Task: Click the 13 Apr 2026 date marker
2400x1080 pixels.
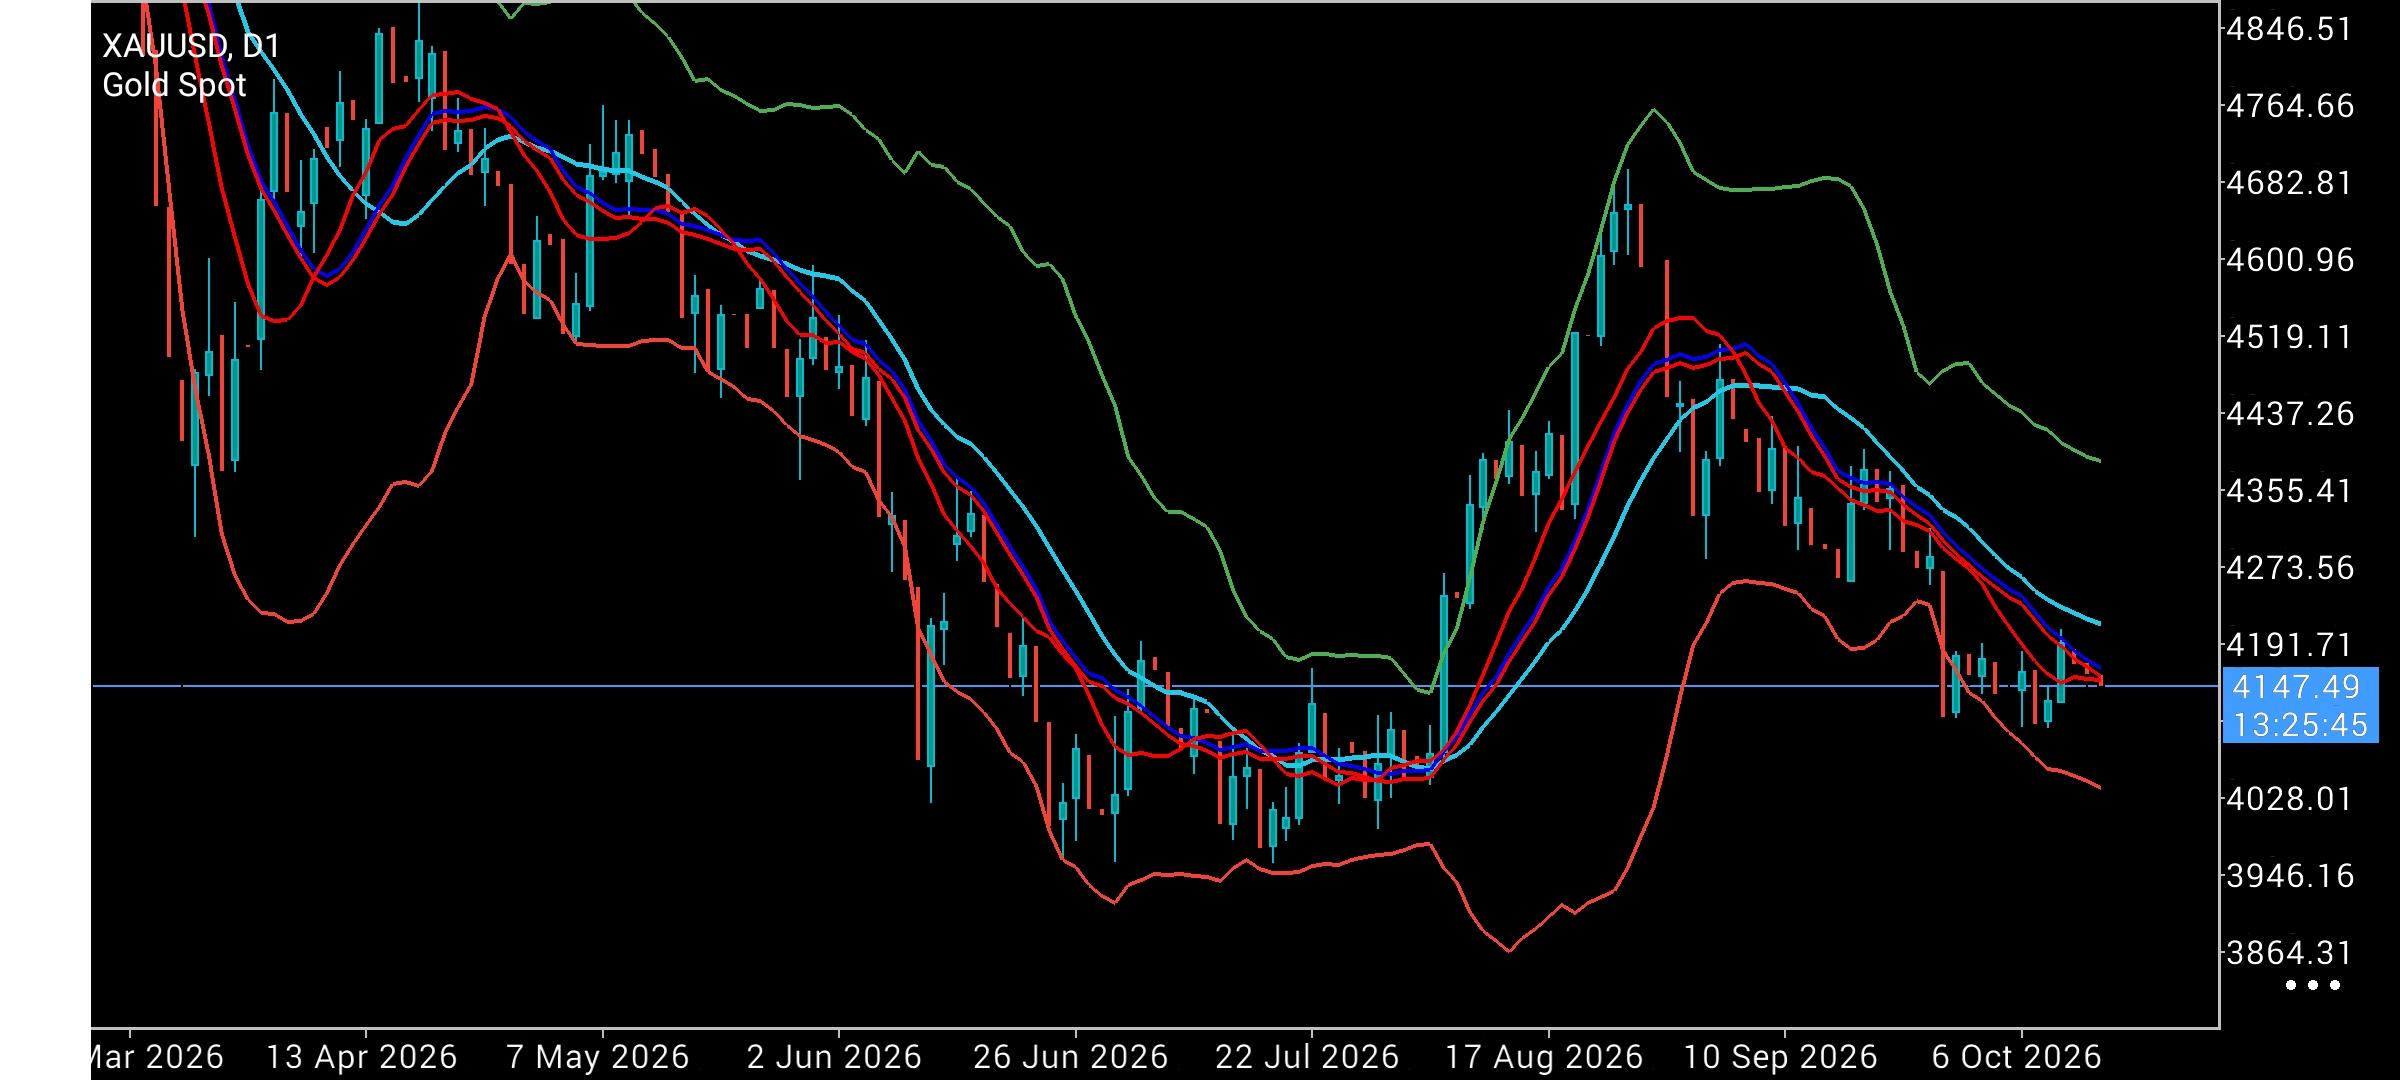Action: pyautogui.click(x=362, y=1057)
